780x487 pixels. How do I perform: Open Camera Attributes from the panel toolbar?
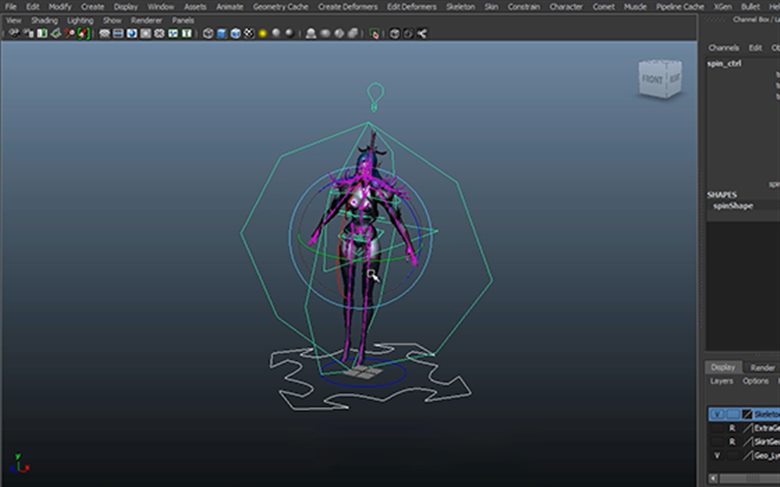pos(28,33)
